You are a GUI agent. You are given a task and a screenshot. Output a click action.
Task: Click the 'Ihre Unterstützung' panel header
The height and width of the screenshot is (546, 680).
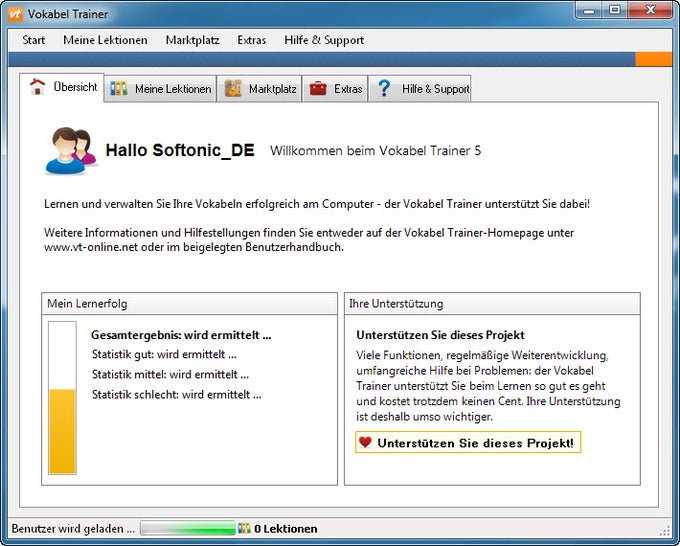pyautogui.click(x=492, y=304)
